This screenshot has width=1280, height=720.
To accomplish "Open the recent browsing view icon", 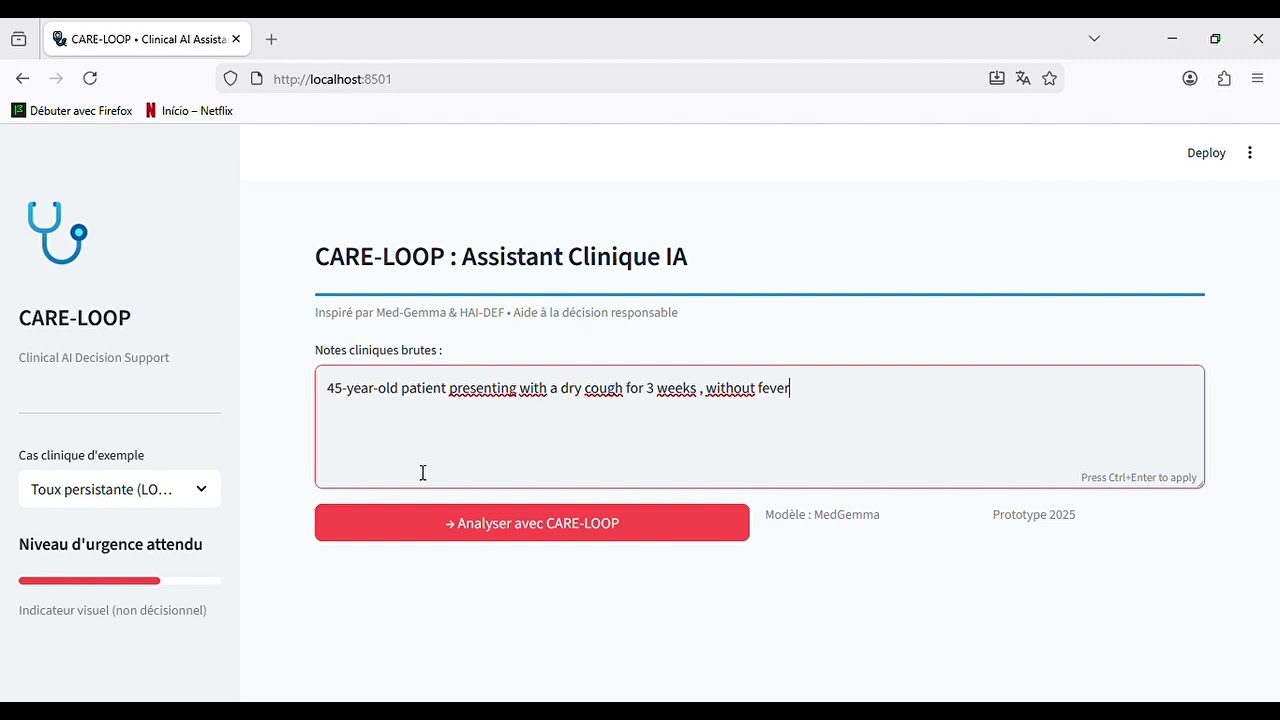I will (x=19, y=40).
